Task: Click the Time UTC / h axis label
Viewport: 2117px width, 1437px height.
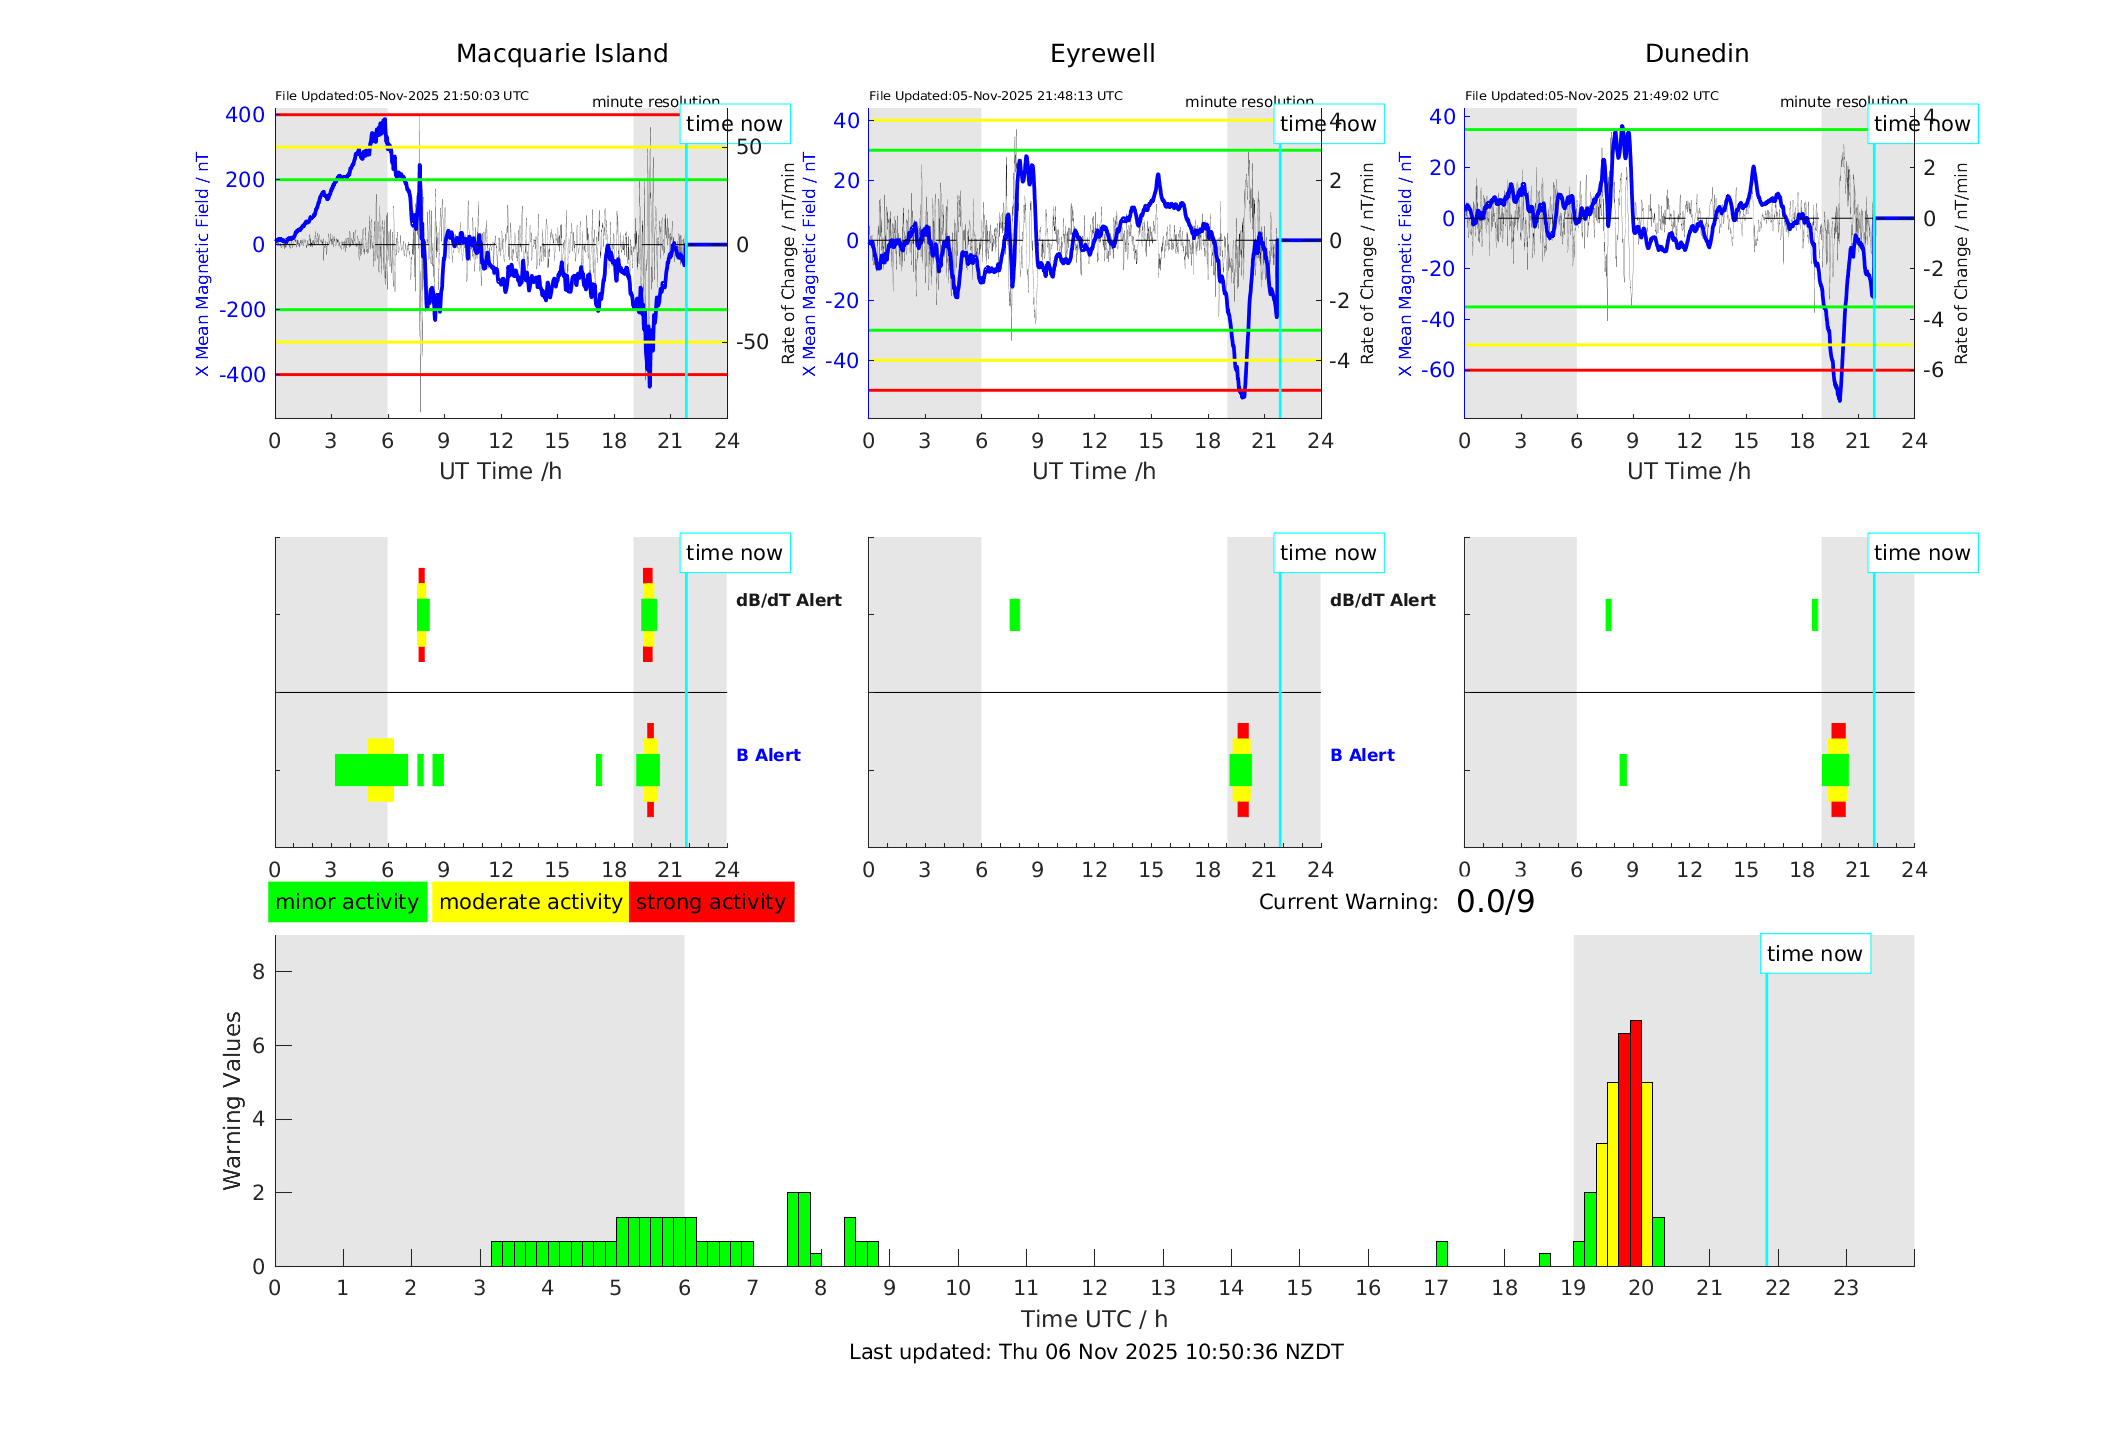Action: pos(1094,1319)
